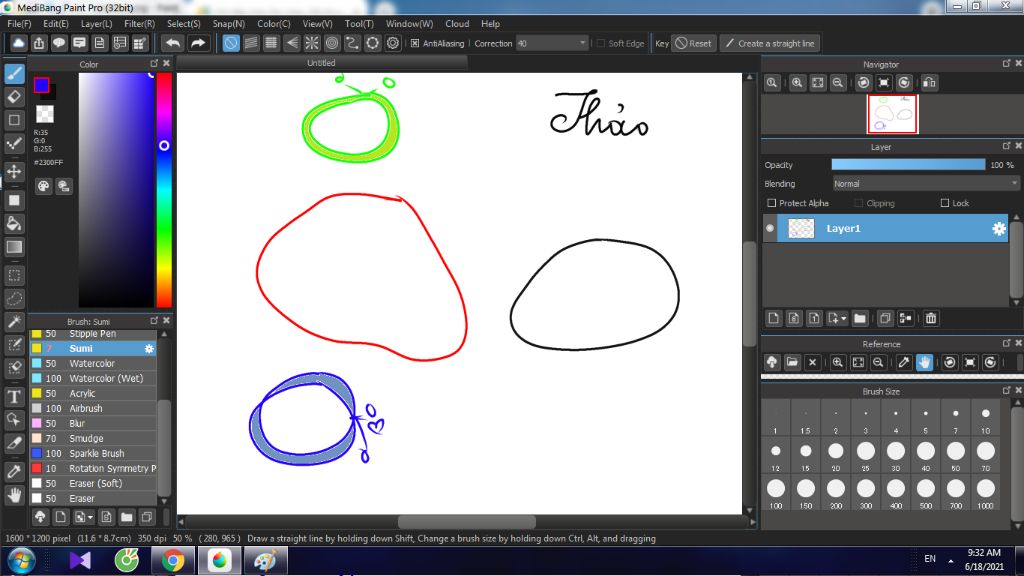Enable the Soft Edge checkbox
The width and height of the screenshot is (1024, 576).
point(601,44)
